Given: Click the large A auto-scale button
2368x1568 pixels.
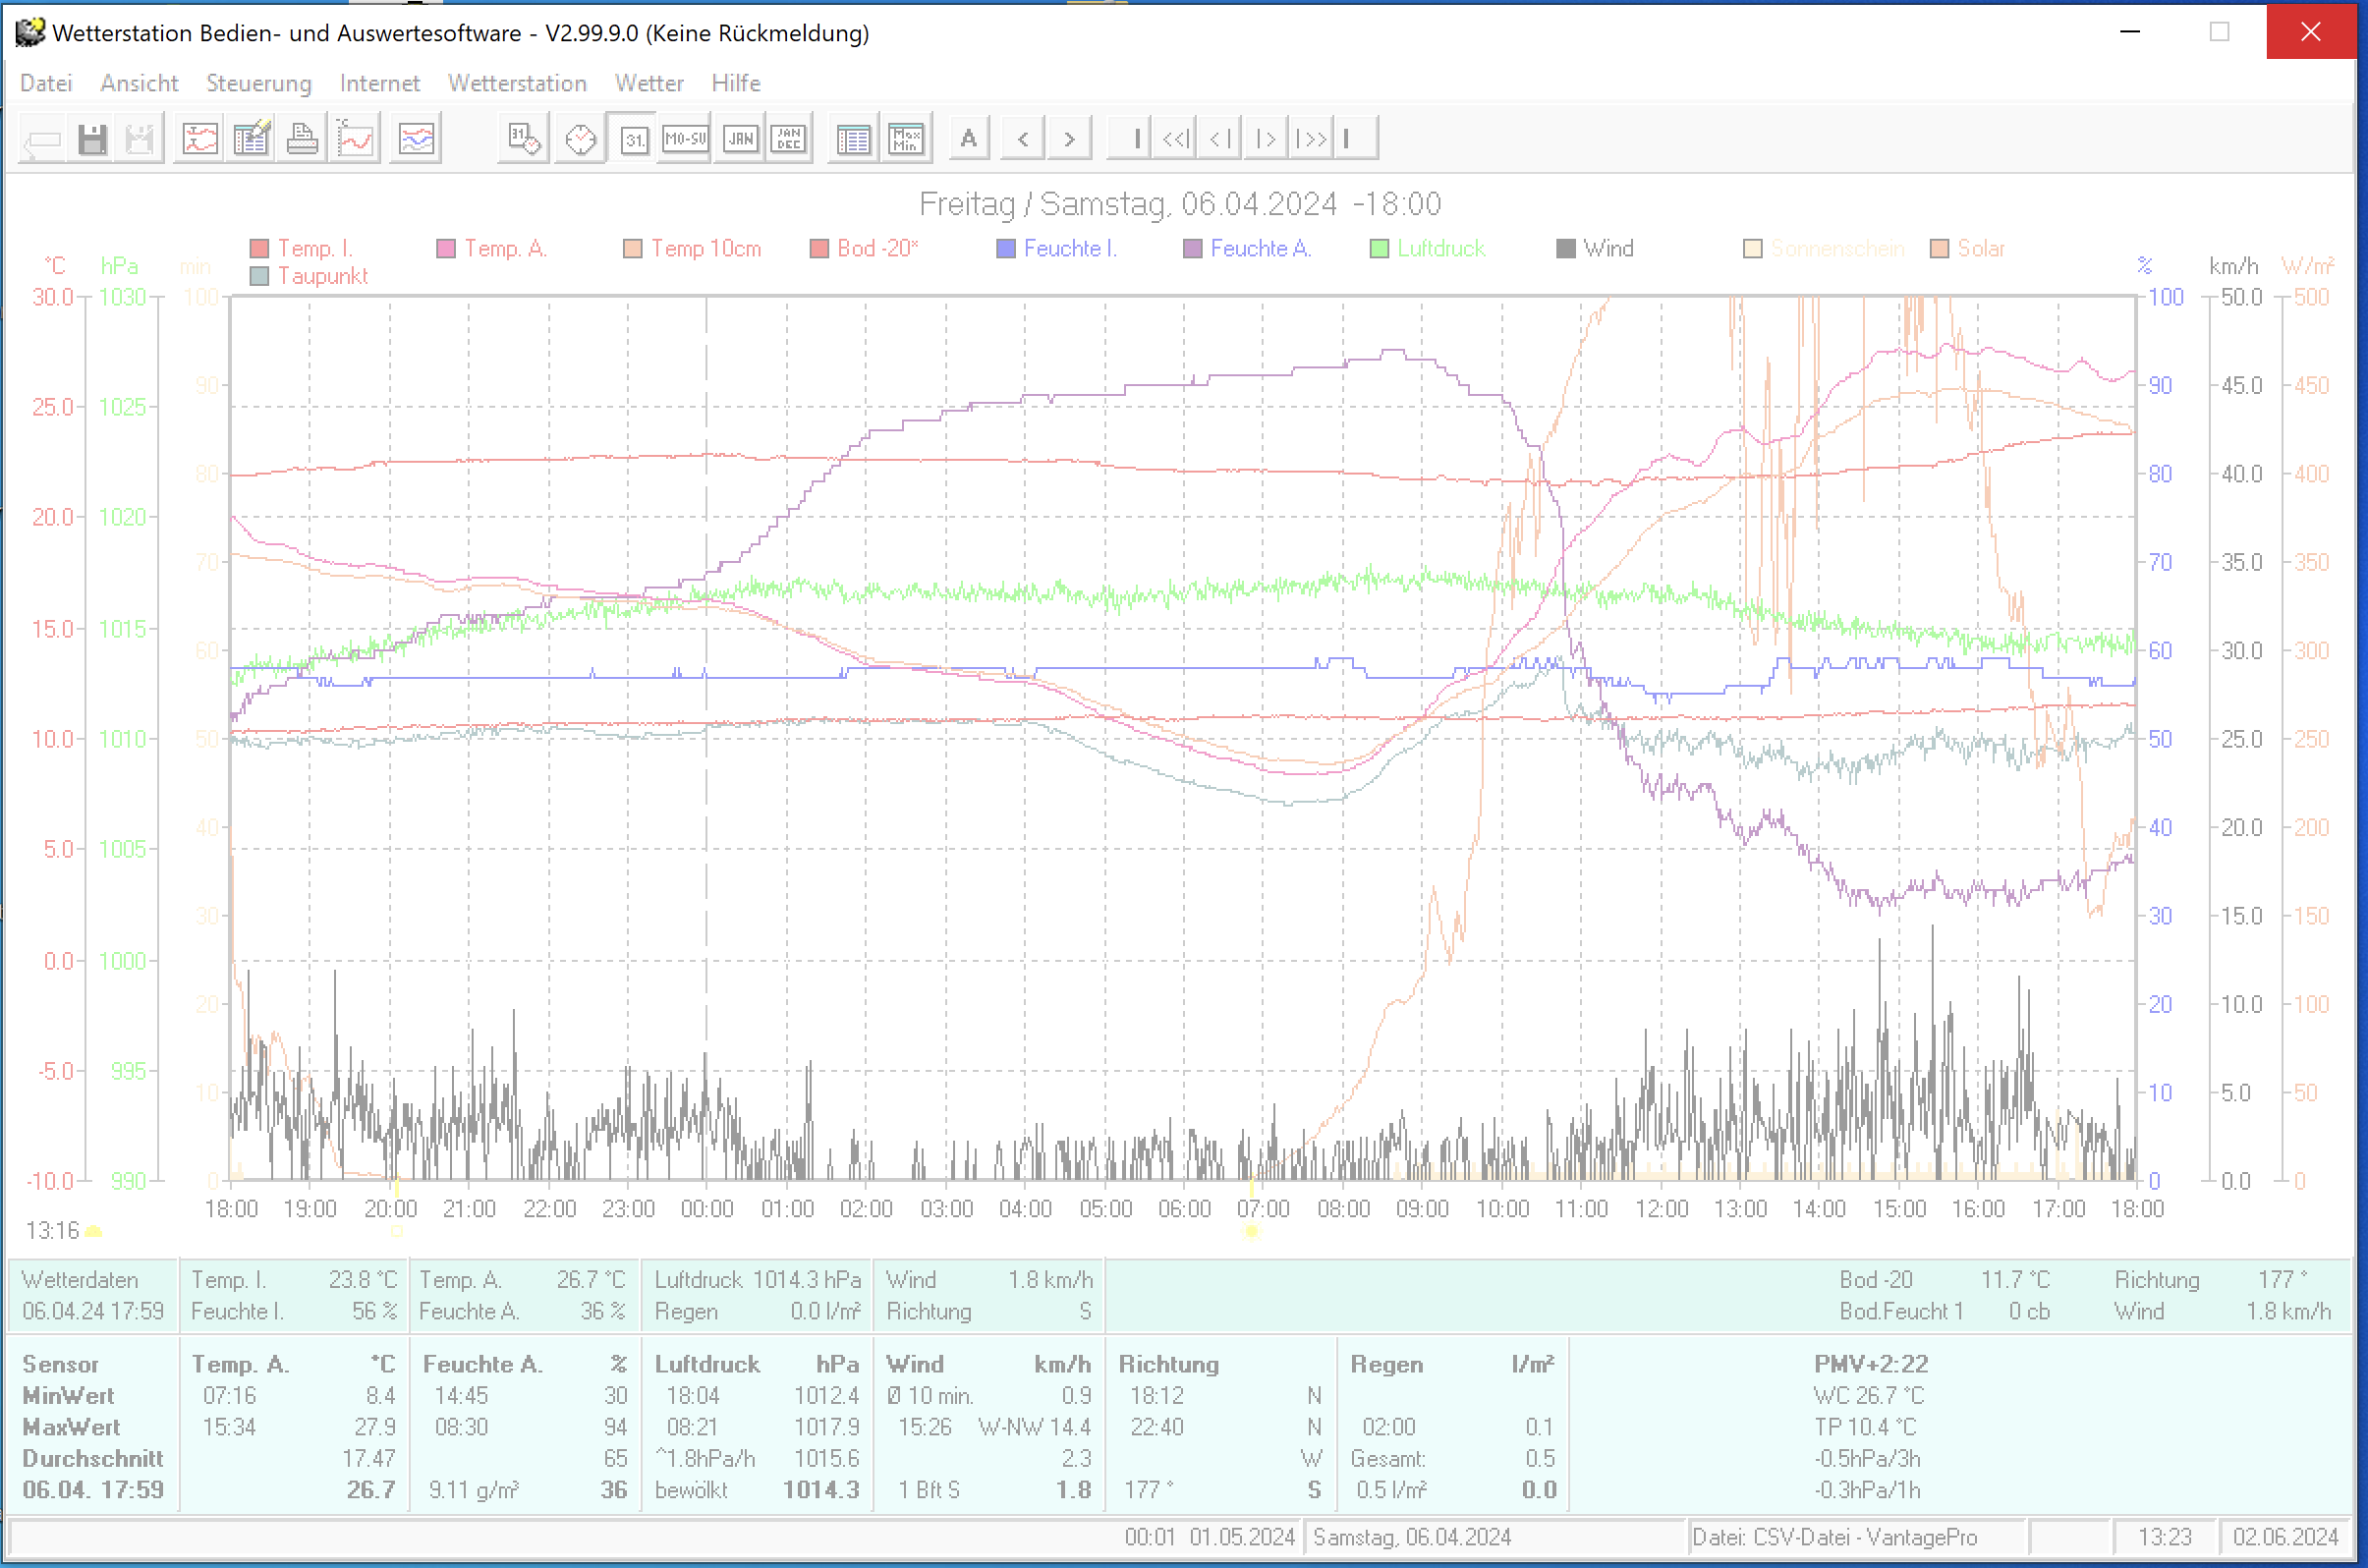Looking at the screenshot, I should coord(968,139).
